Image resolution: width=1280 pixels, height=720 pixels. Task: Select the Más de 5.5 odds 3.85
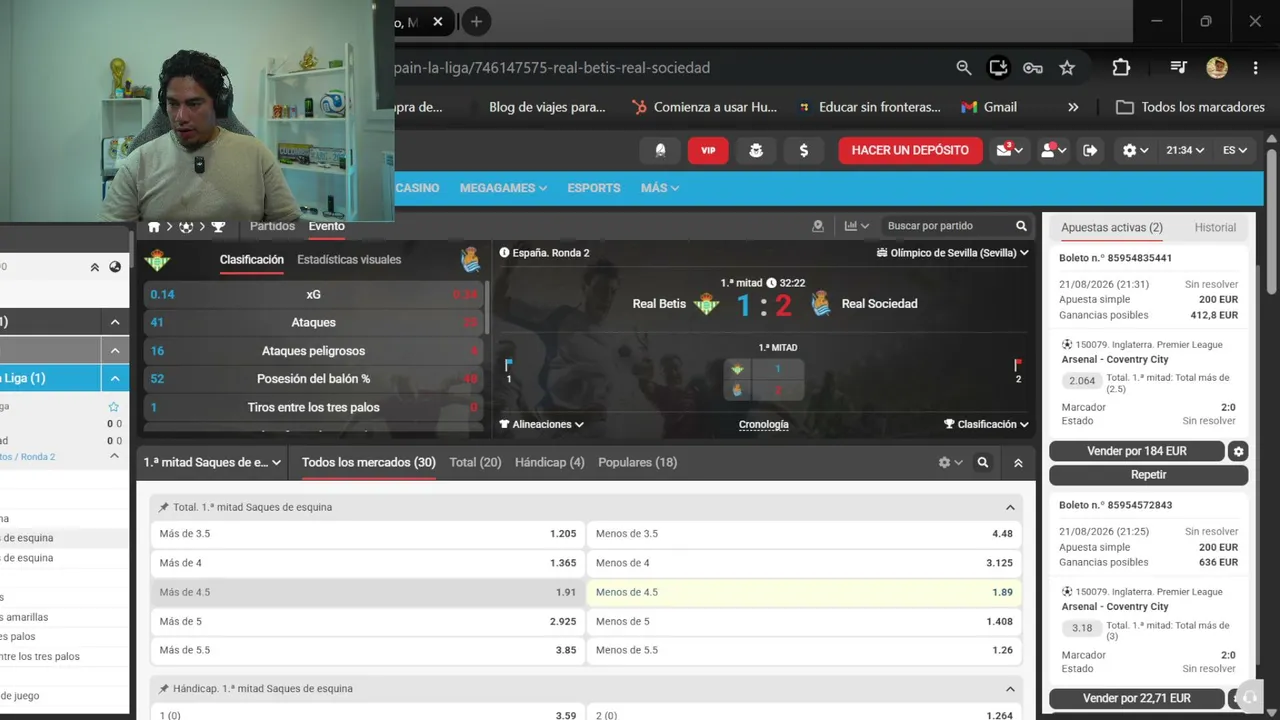(x=368, y=650)
